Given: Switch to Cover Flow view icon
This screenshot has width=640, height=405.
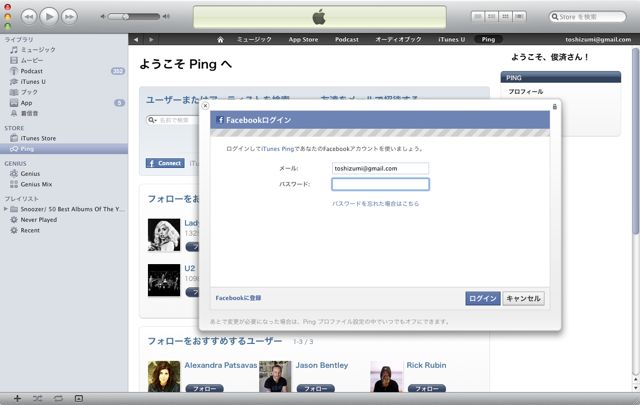Looking at the screenshot, I should [519, 16].
